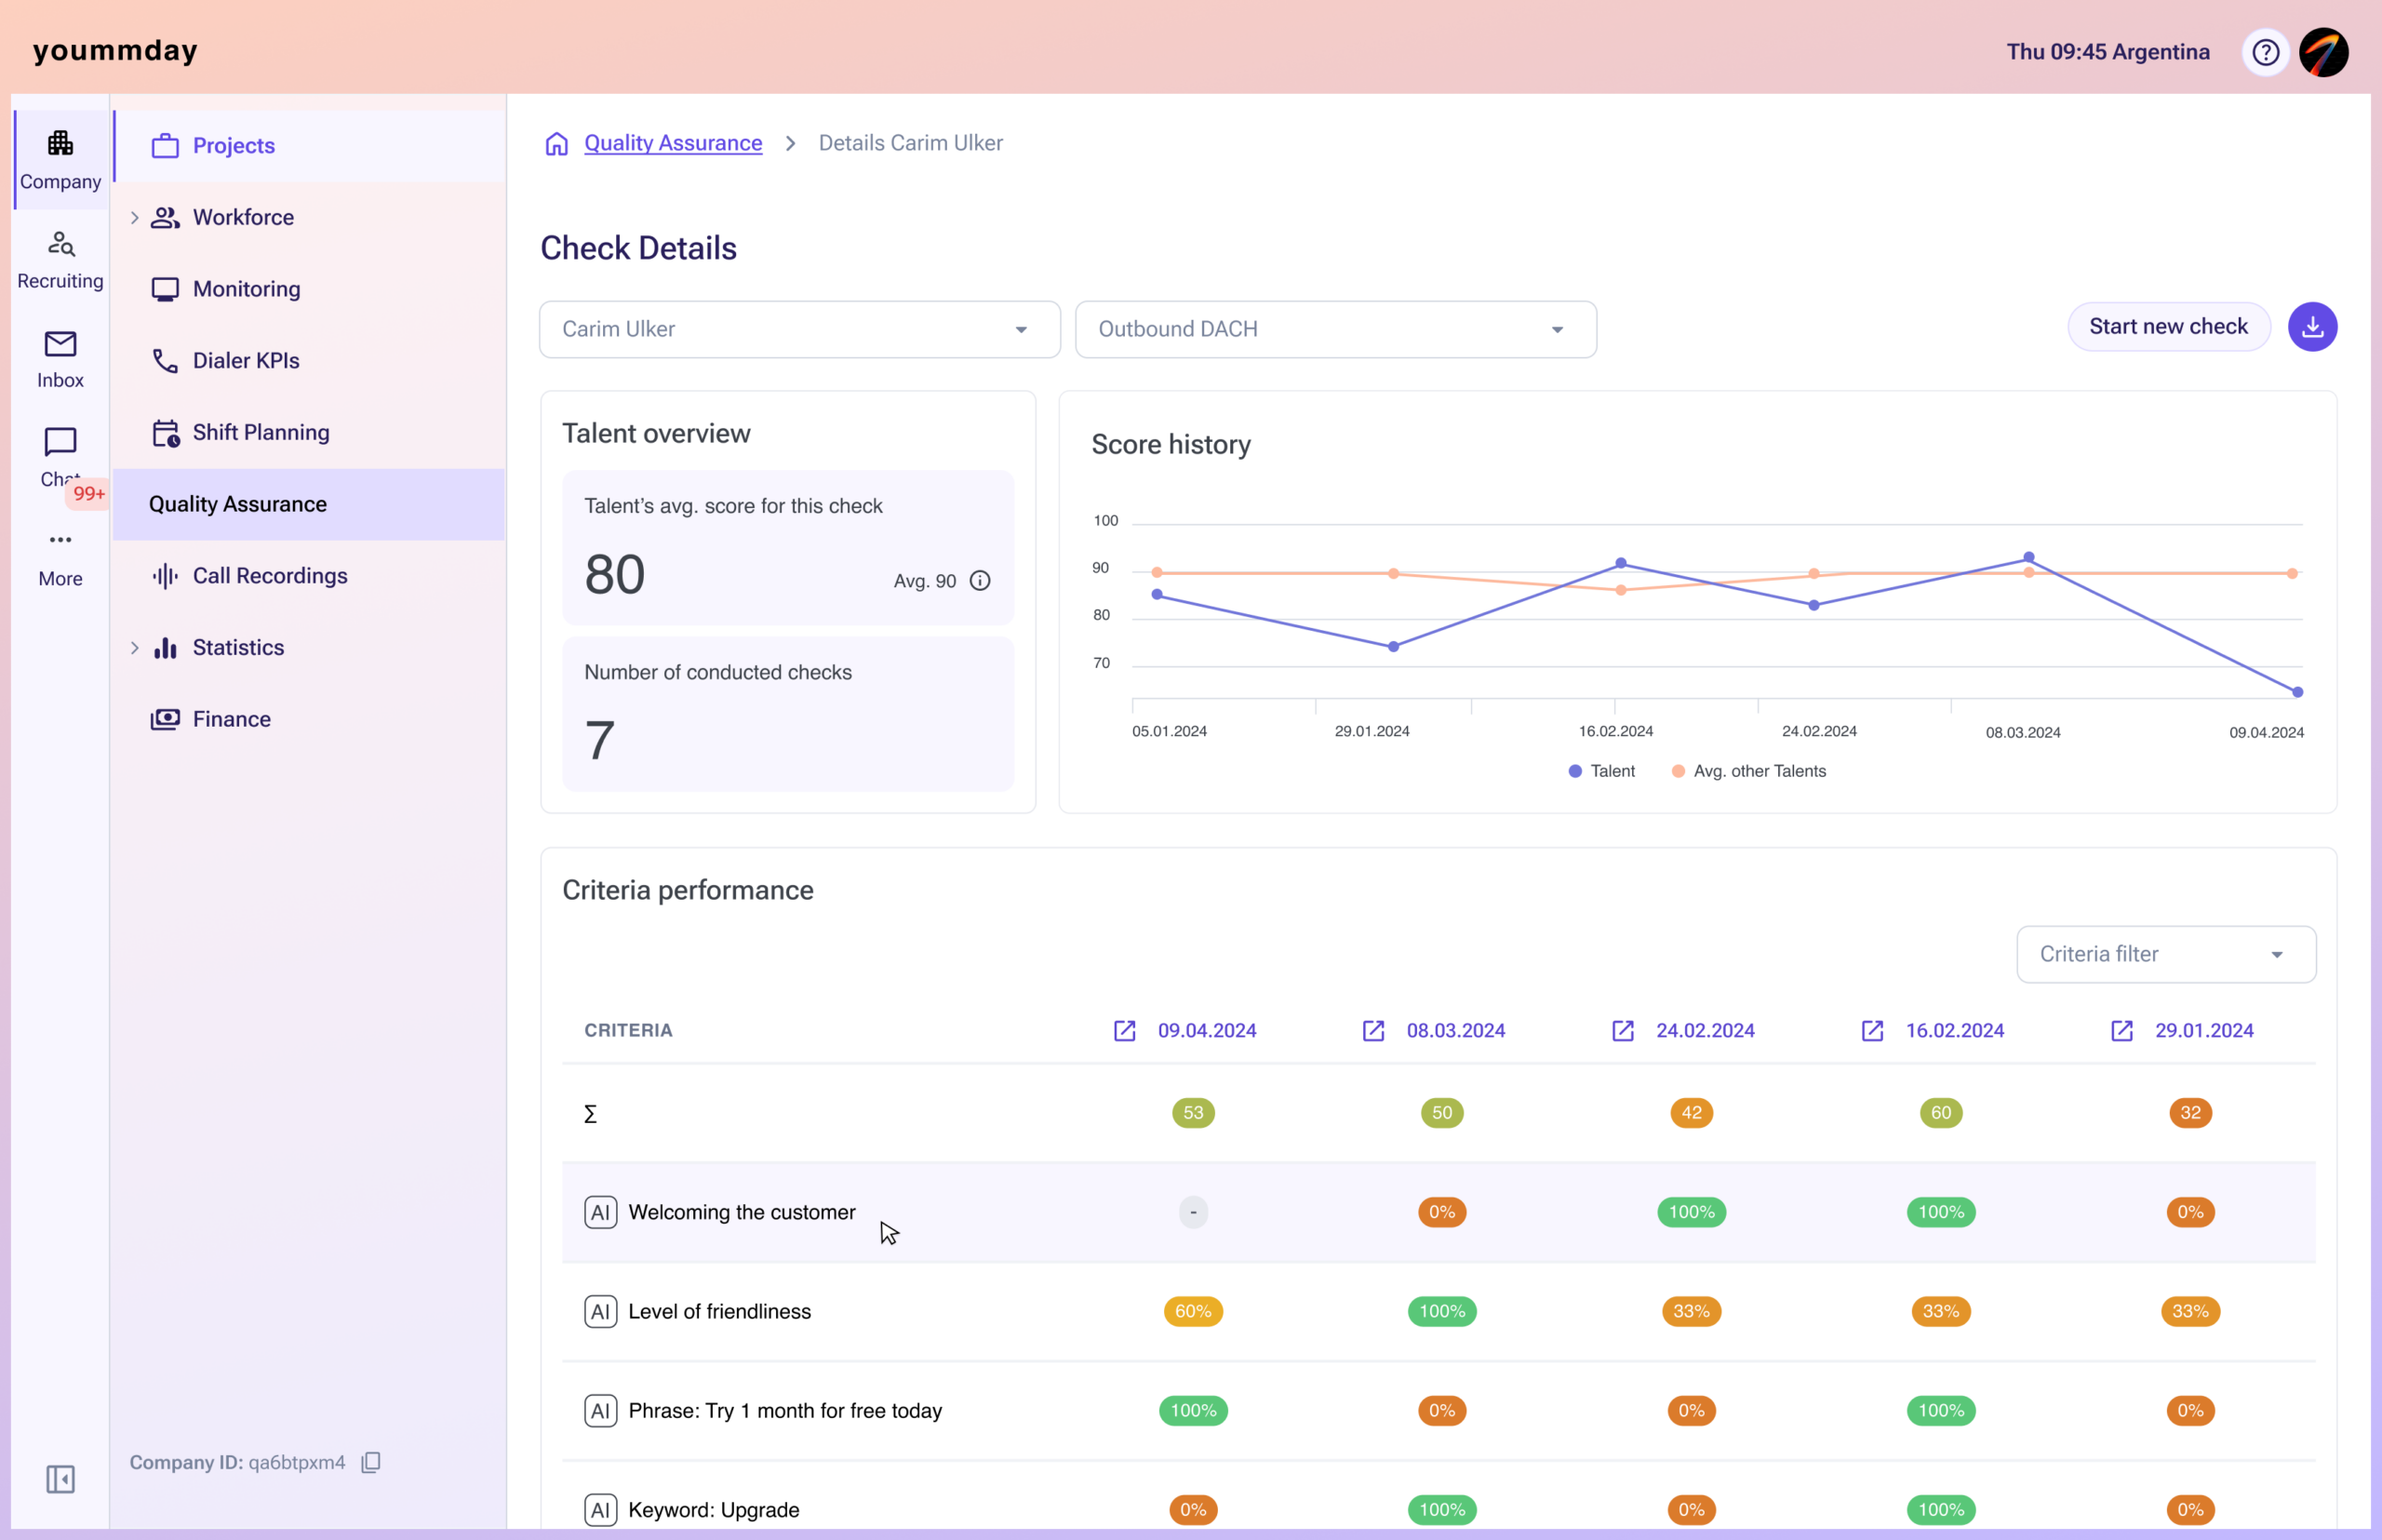Open the help question mark icon
The height and width of the screenshot is (1540, 2382).
(2265, 52)
